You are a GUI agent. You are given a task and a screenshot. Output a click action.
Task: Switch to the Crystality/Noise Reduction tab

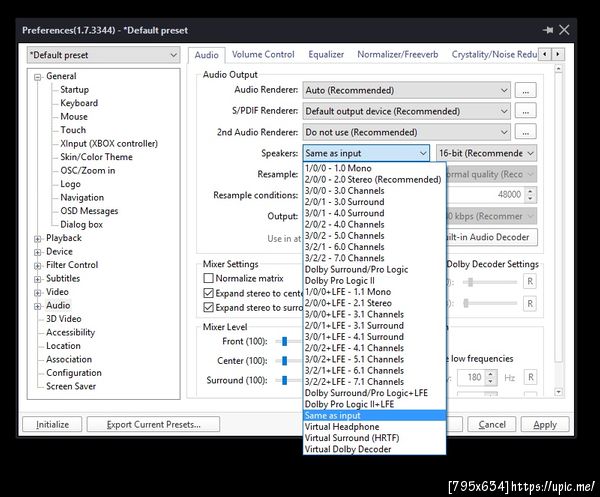click(x=494, y=55)
